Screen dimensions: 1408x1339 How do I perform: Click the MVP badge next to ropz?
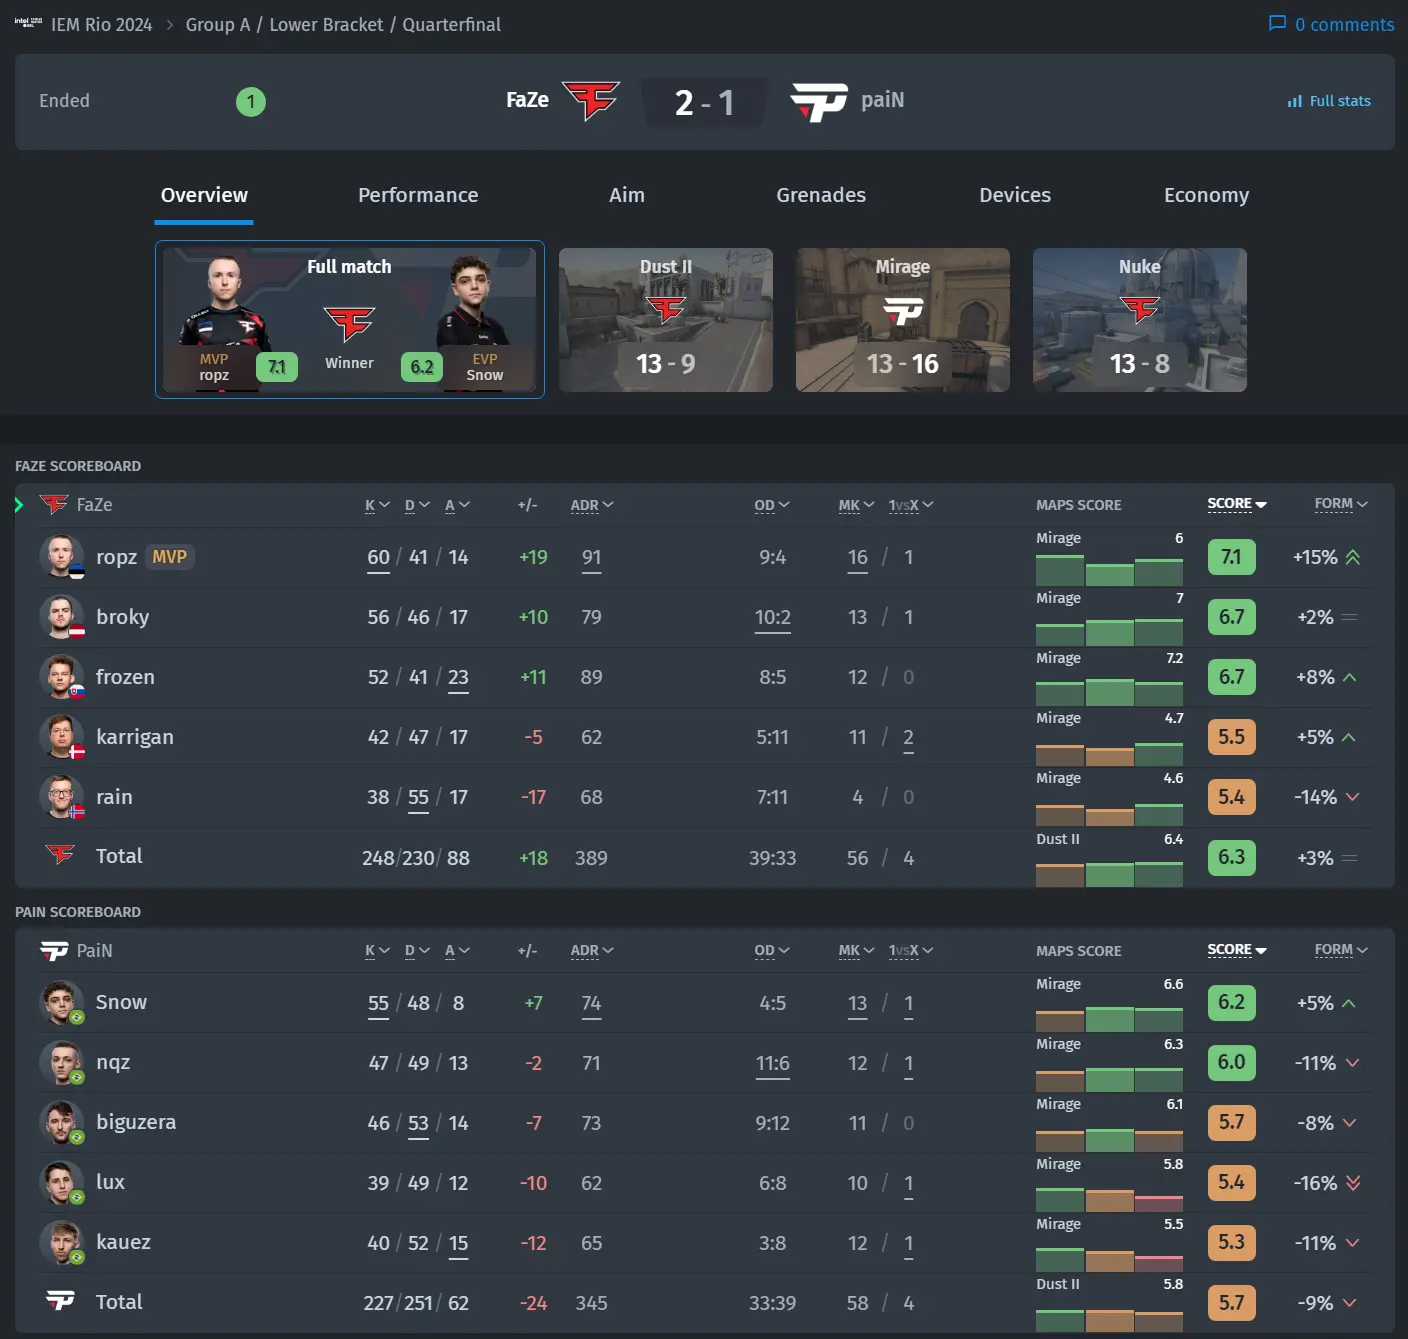(x=169, y=557)
